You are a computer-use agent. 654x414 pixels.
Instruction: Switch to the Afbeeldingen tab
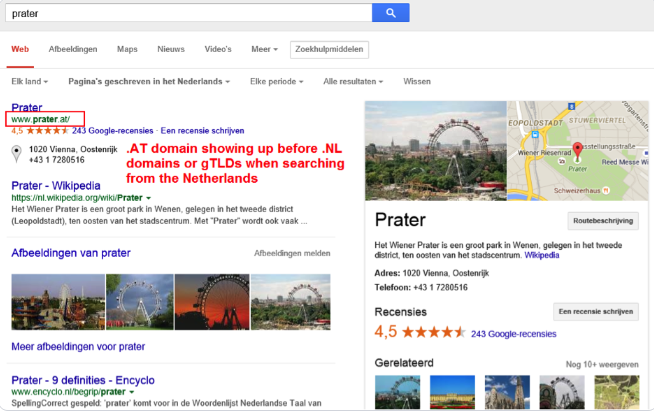click(73, 49)
